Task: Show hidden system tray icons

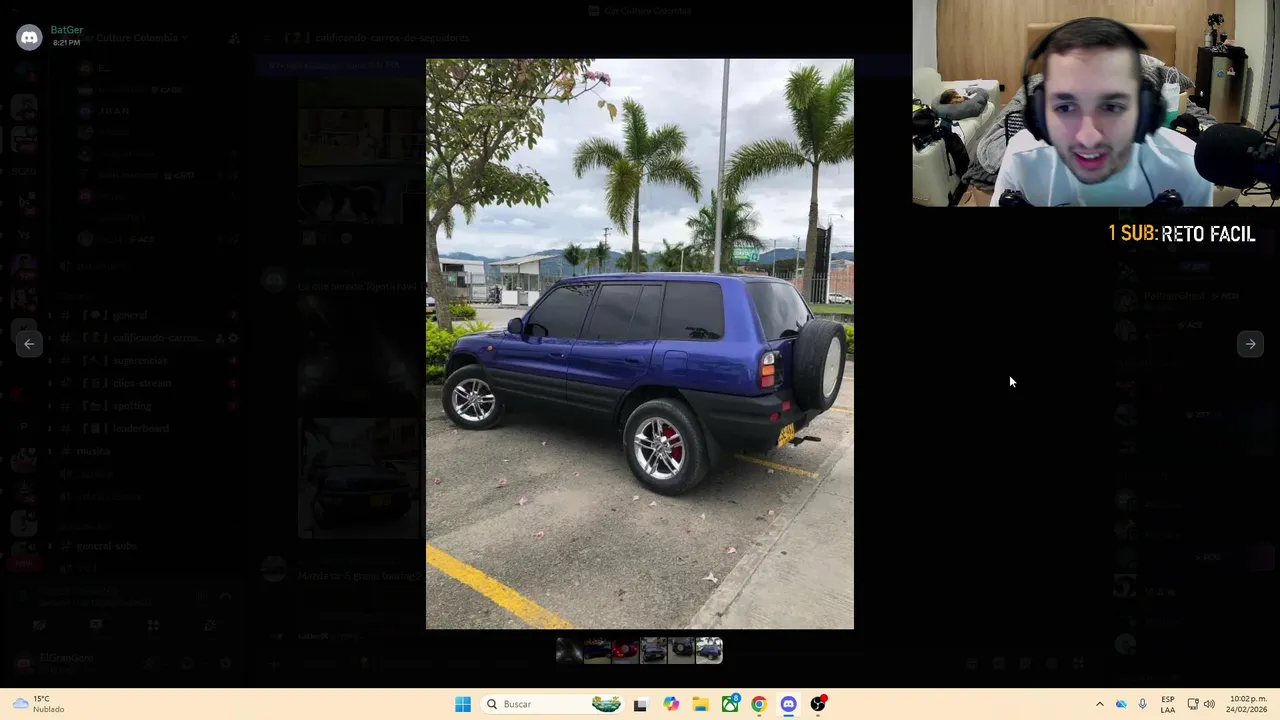Action: coord(1100,704)
